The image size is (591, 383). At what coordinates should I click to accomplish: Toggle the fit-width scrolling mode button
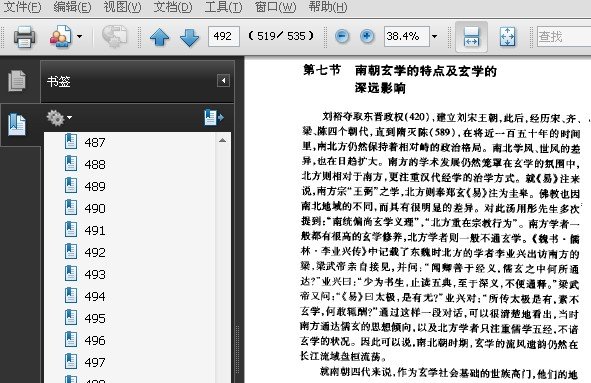[472, 37]
